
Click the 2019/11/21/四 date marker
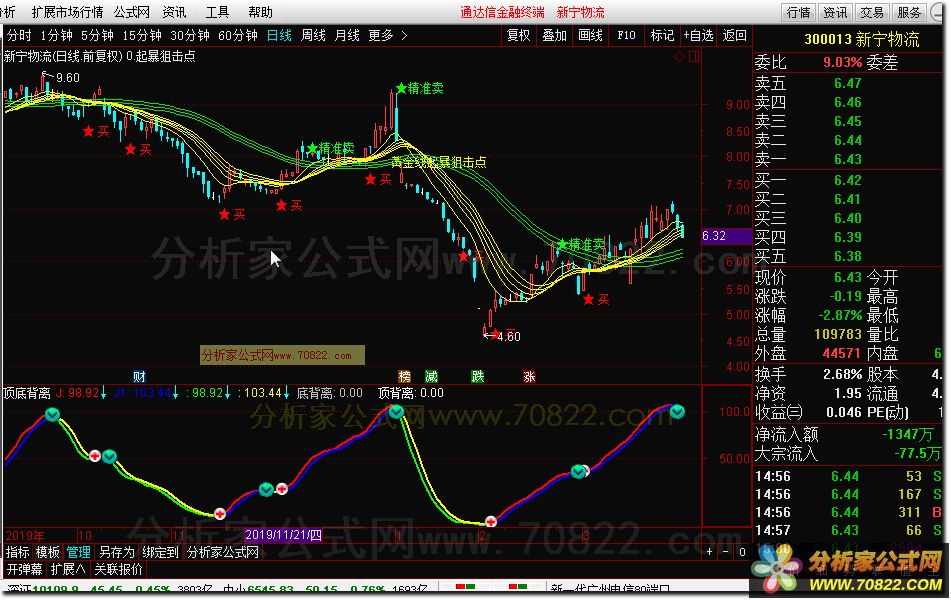tap(283, 534)
